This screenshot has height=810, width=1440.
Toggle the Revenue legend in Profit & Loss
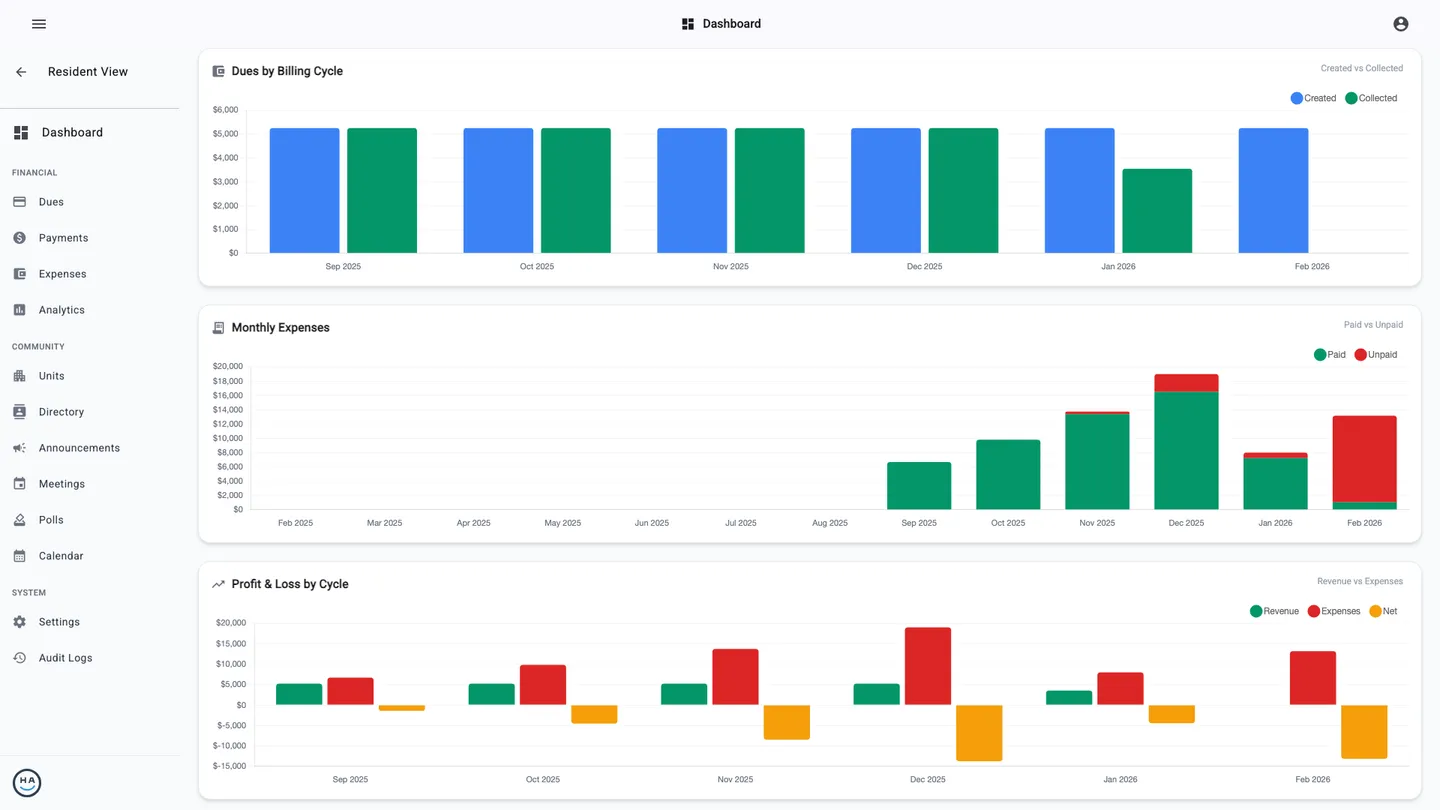coord(1274,611)
